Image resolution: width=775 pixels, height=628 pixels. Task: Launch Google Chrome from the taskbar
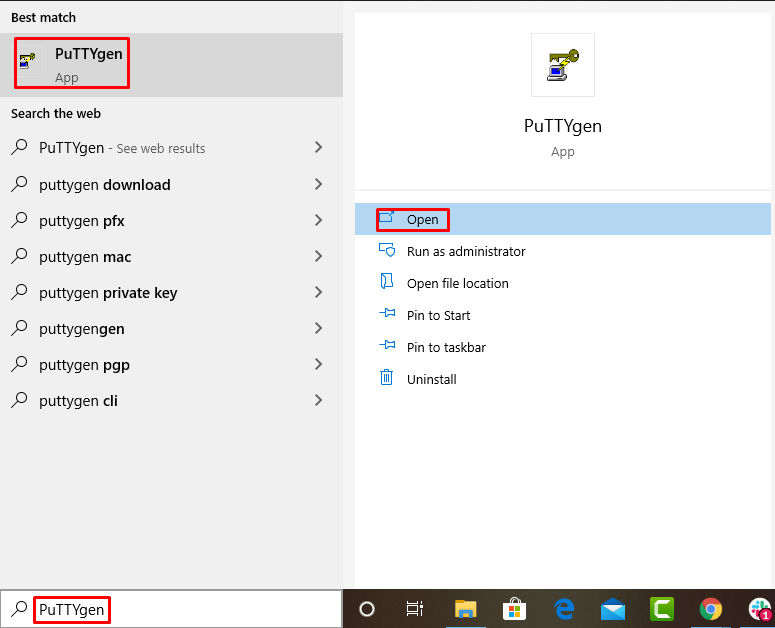(711, 609)
